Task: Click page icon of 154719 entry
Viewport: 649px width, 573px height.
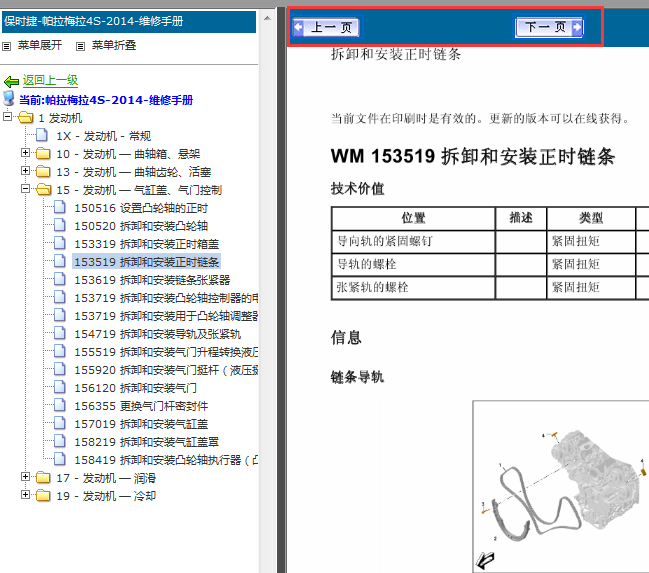Action: 60,333
